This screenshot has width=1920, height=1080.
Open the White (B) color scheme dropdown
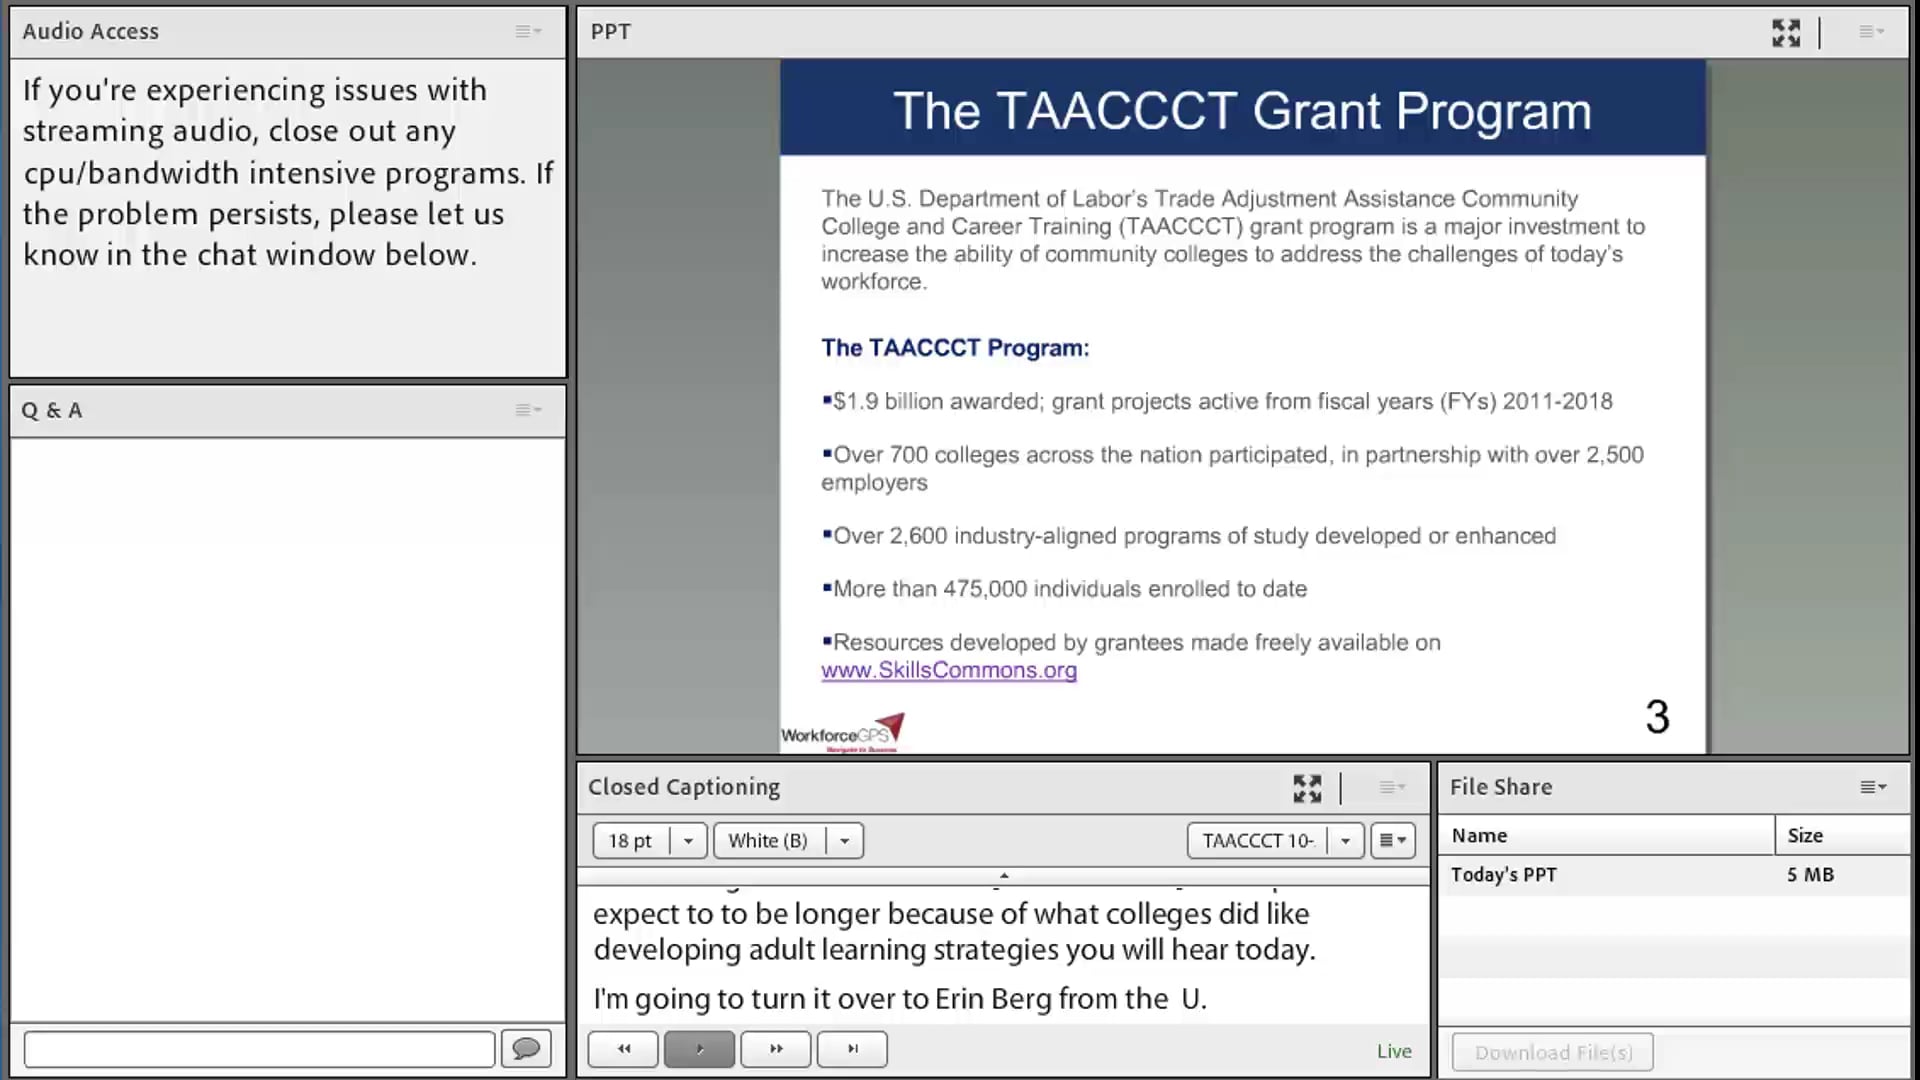click(x=788, y=841)
